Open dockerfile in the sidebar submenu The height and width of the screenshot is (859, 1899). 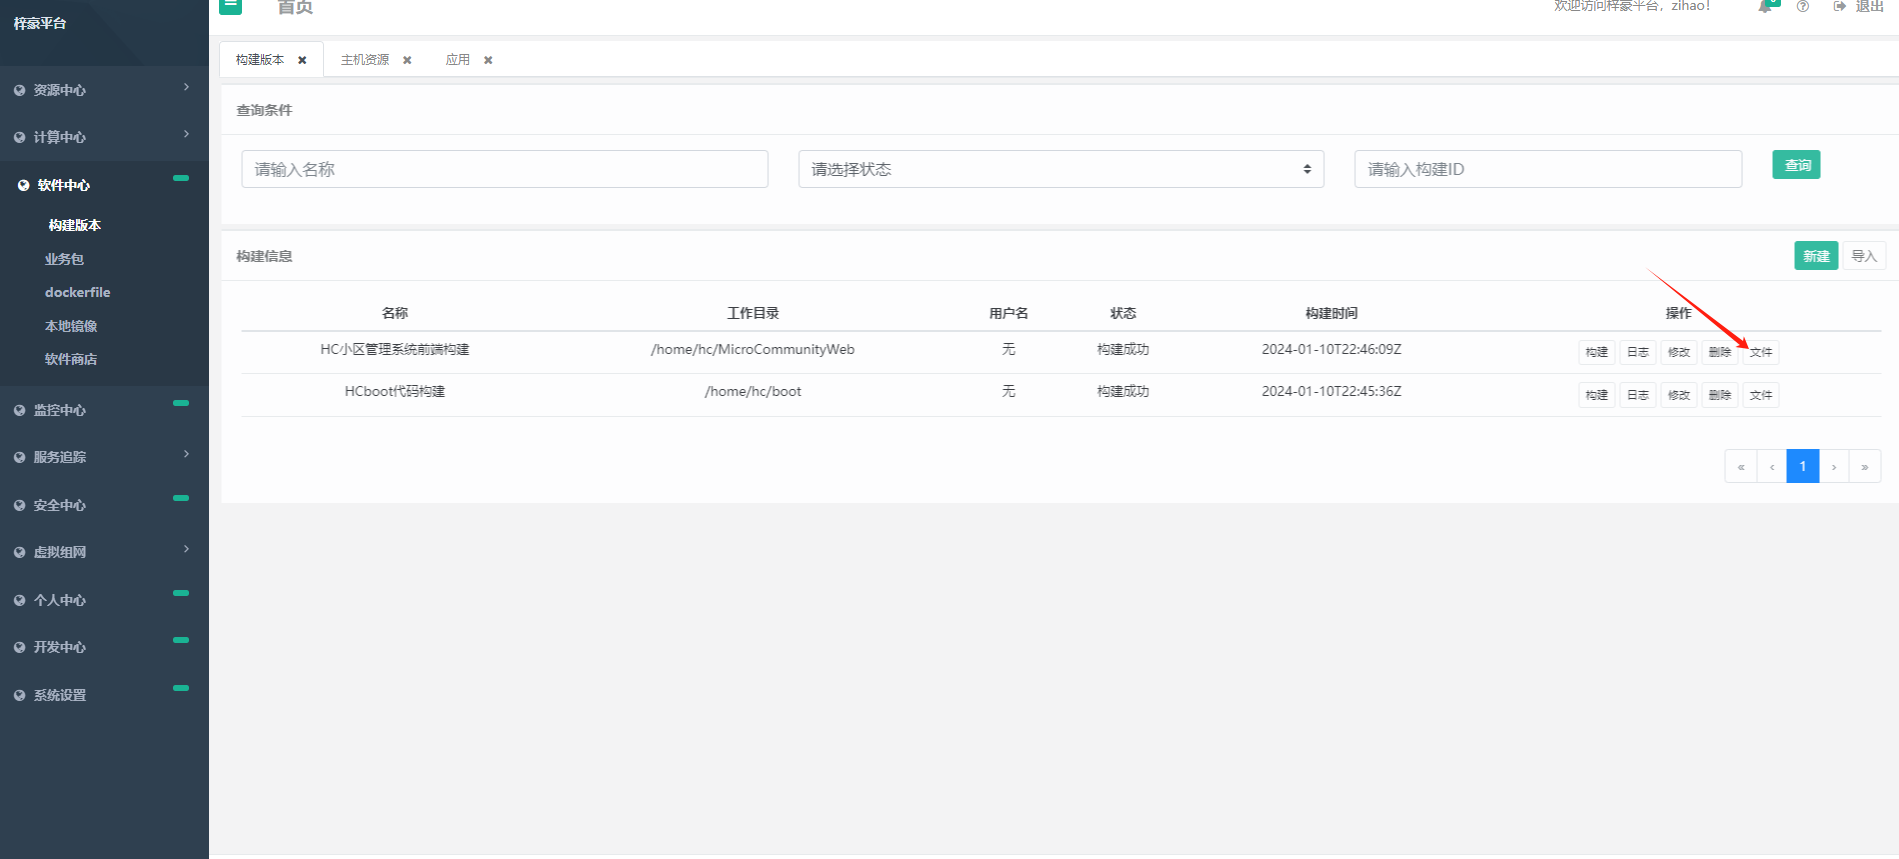tap(77, 292)
